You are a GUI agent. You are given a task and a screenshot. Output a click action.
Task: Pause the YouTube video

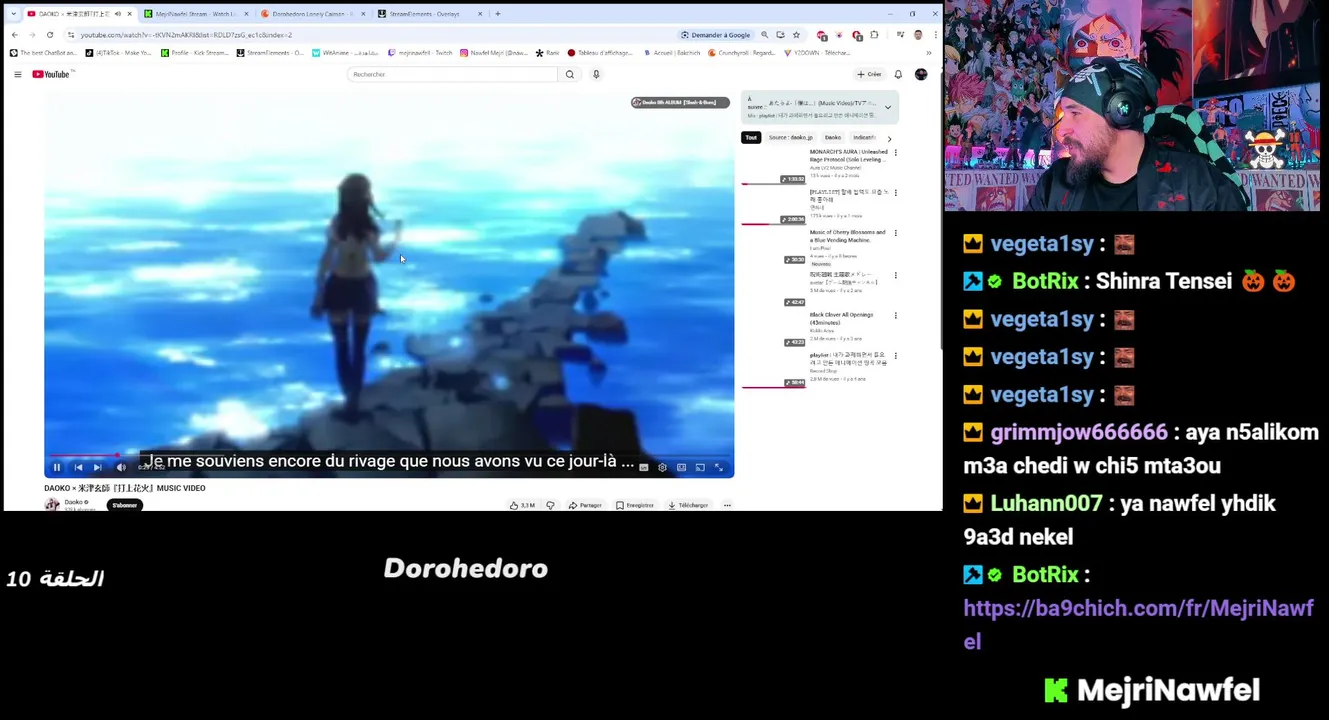57,467
